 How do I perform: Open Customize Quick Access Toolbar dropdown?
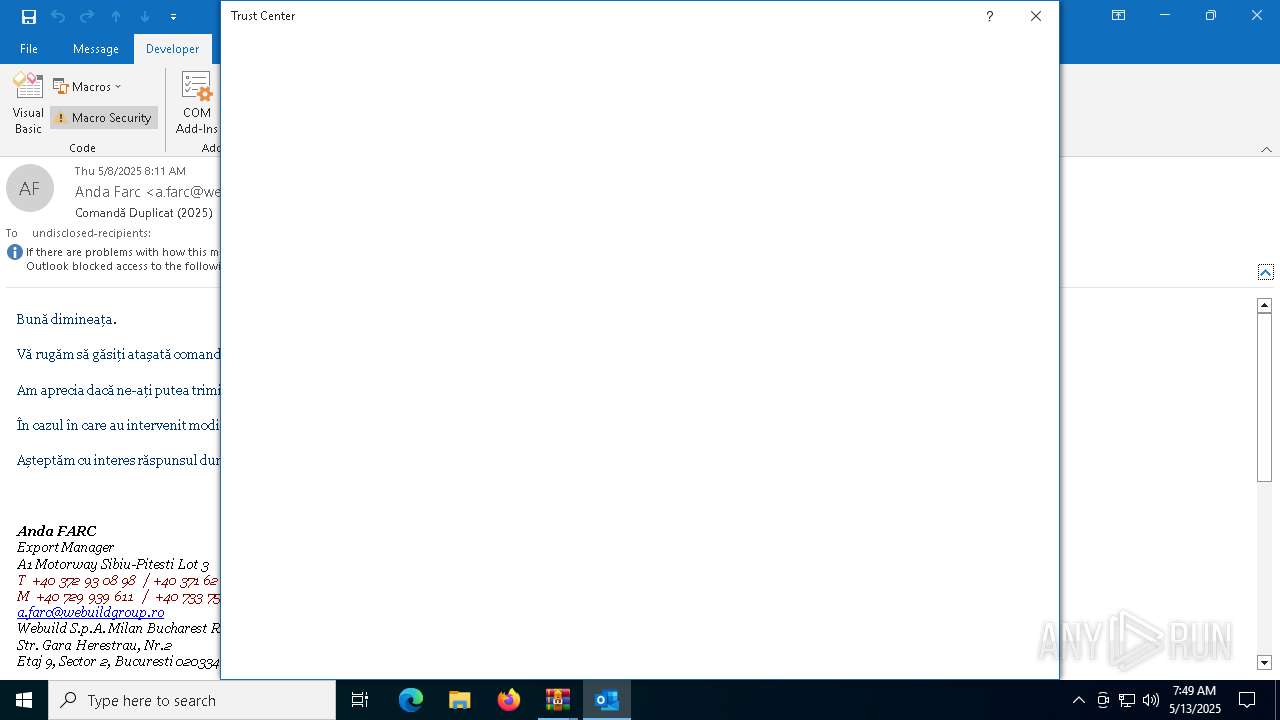tap(173, 17)
